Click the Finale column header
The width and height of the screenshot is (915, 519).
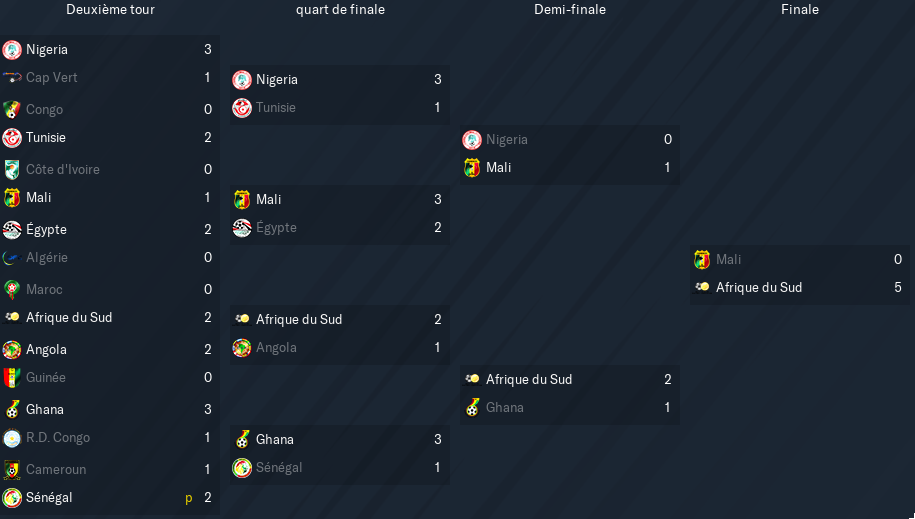tap(799, 9)
